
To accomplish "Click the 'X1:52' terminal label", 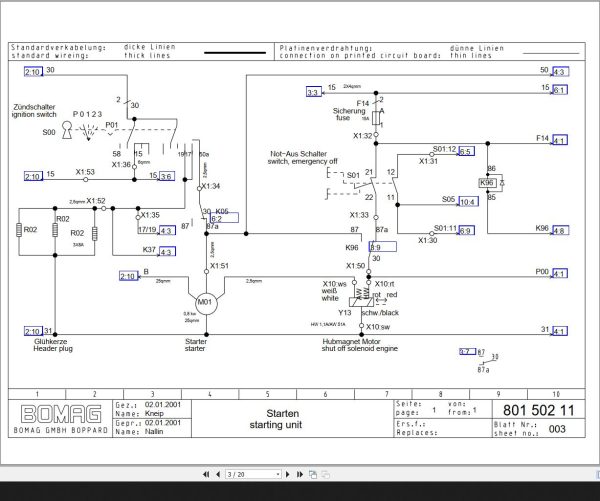I will (x=96, y=201).
